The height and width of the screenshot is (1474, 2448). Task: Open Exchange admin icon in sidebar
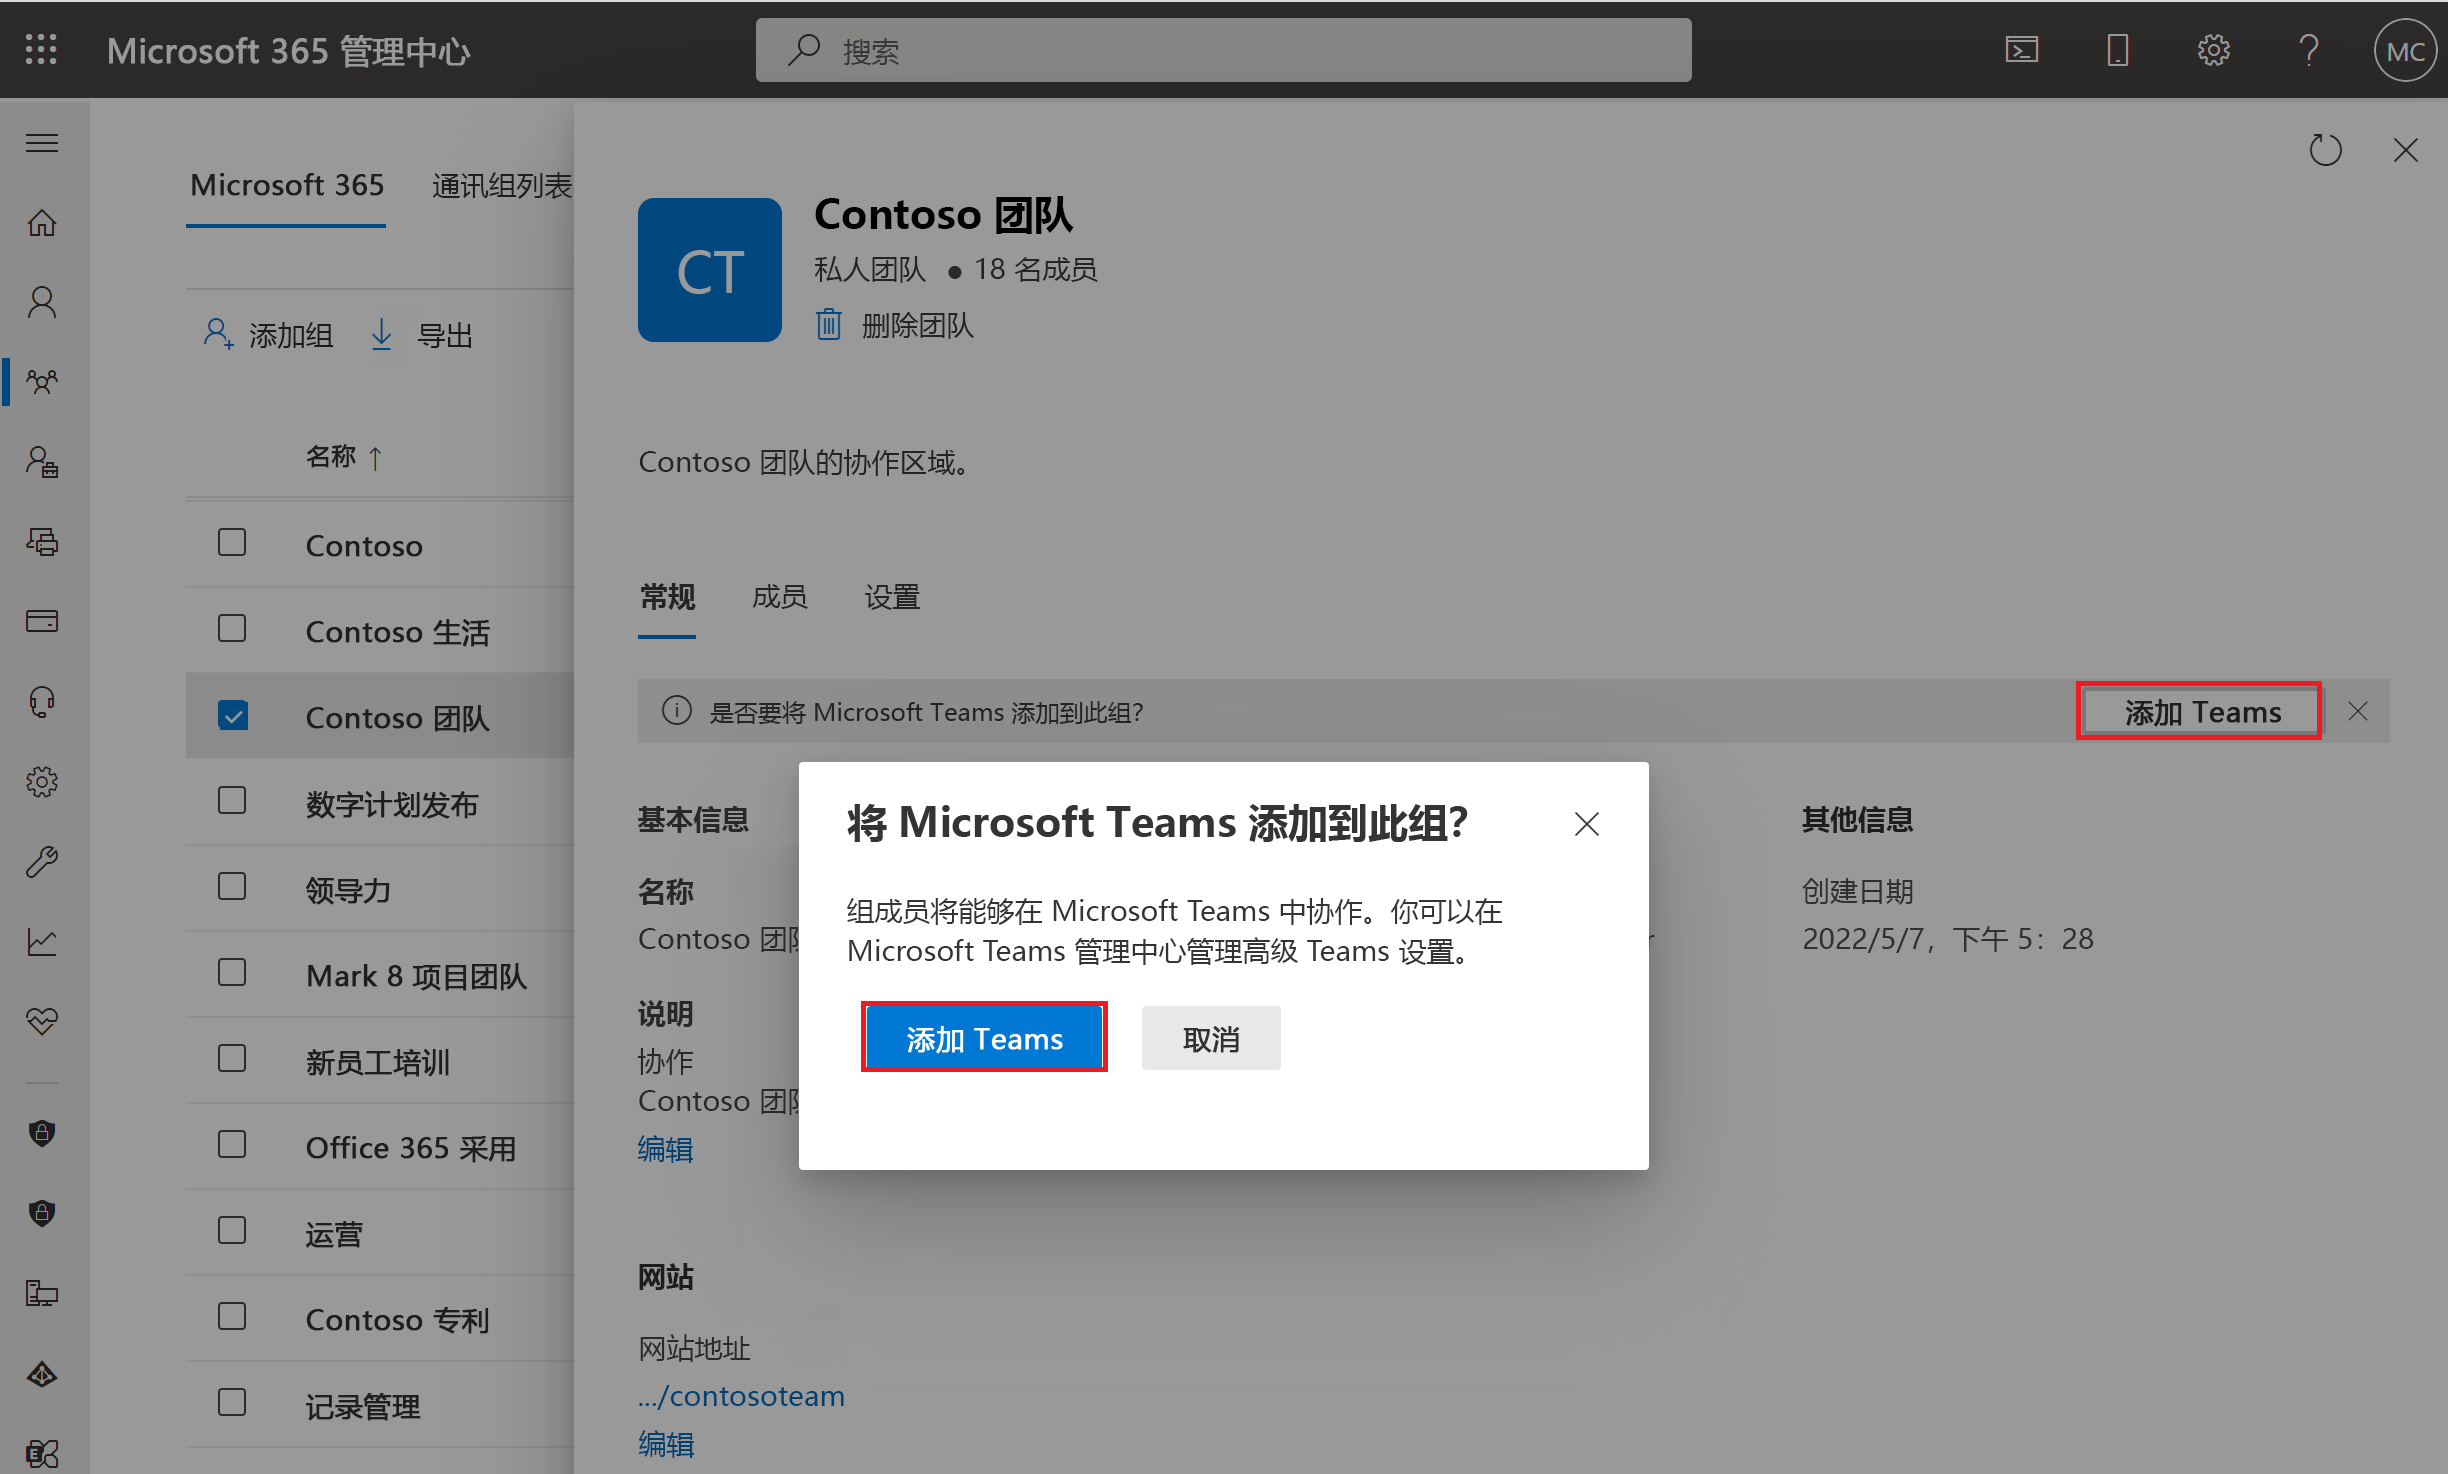pos(42,1453)
